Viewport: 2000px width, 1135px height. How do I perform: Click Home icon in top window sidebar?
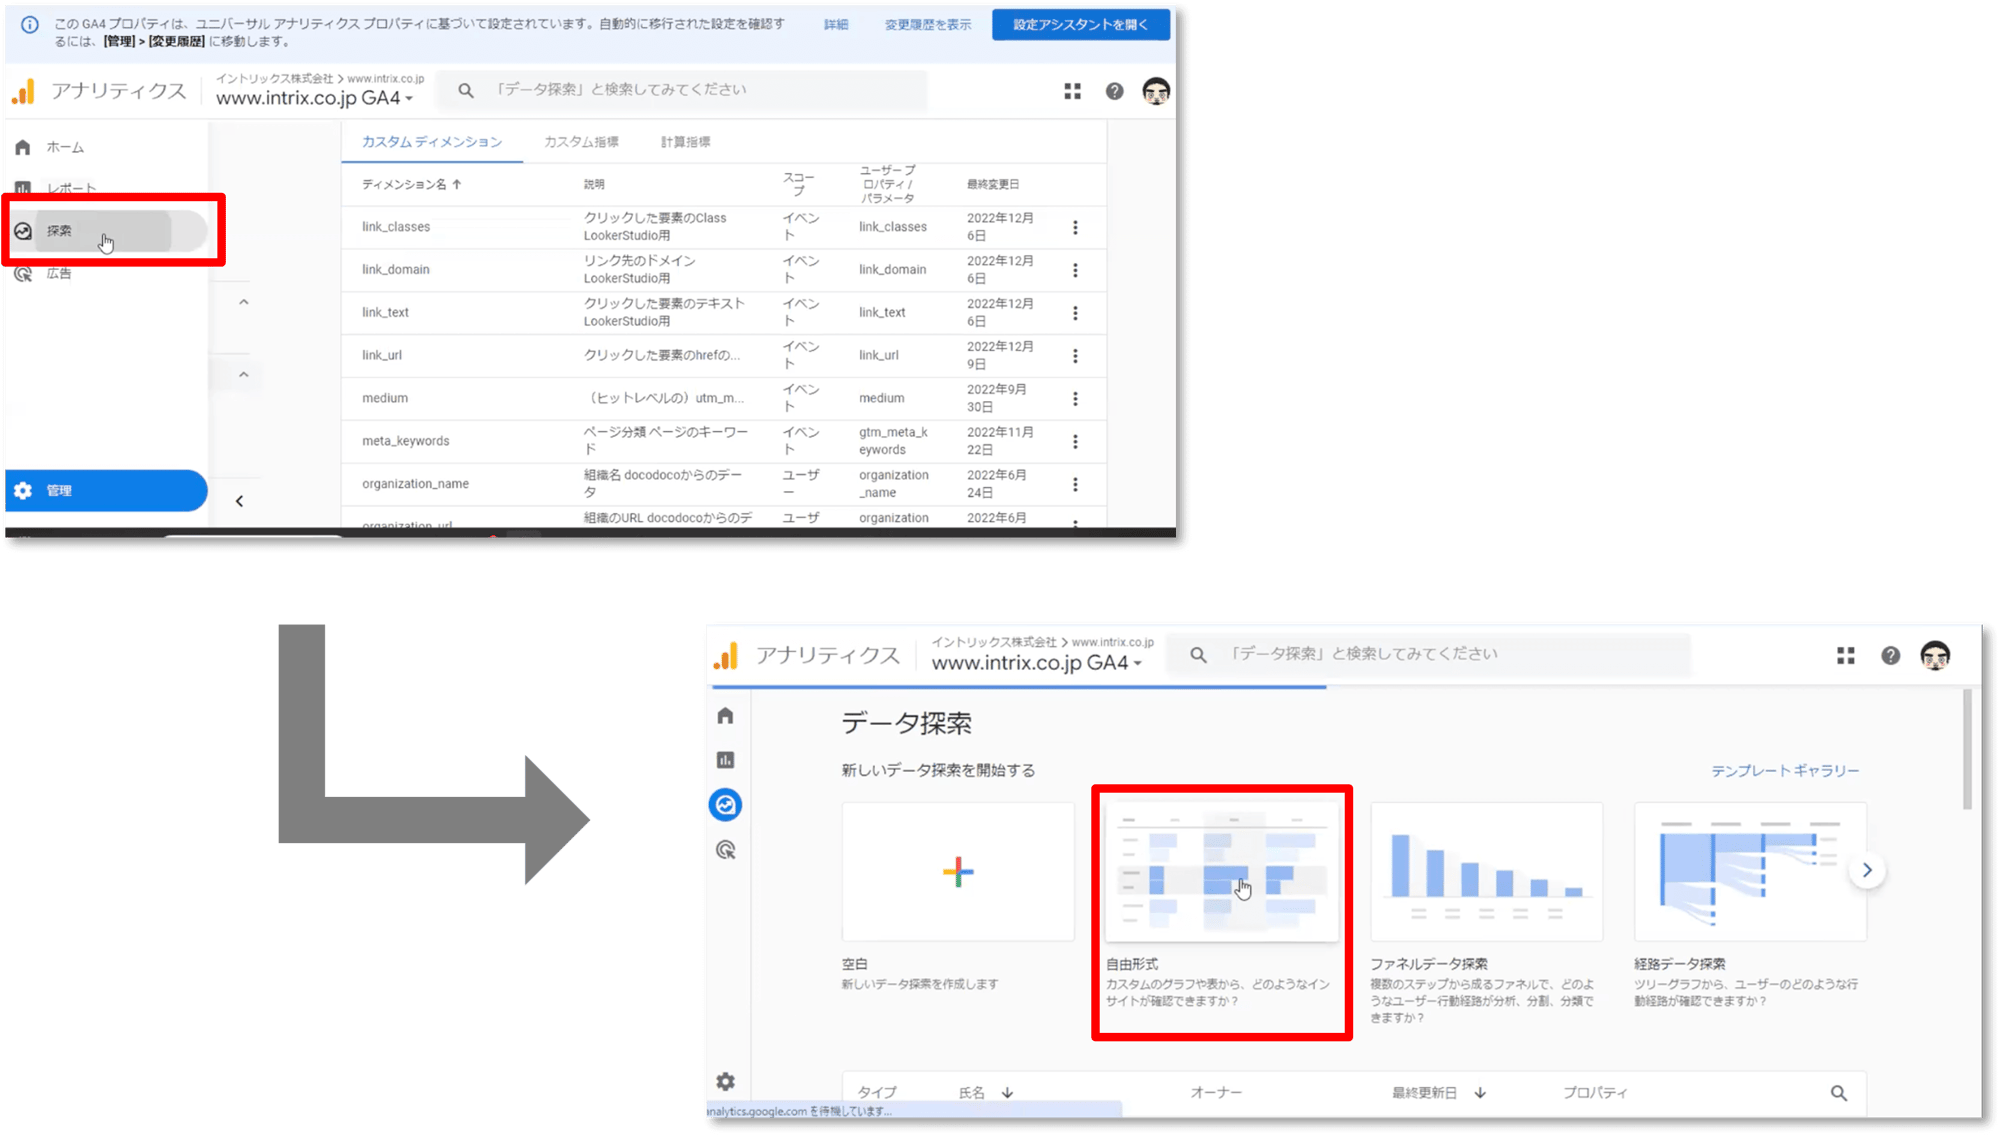pos(23,148)
